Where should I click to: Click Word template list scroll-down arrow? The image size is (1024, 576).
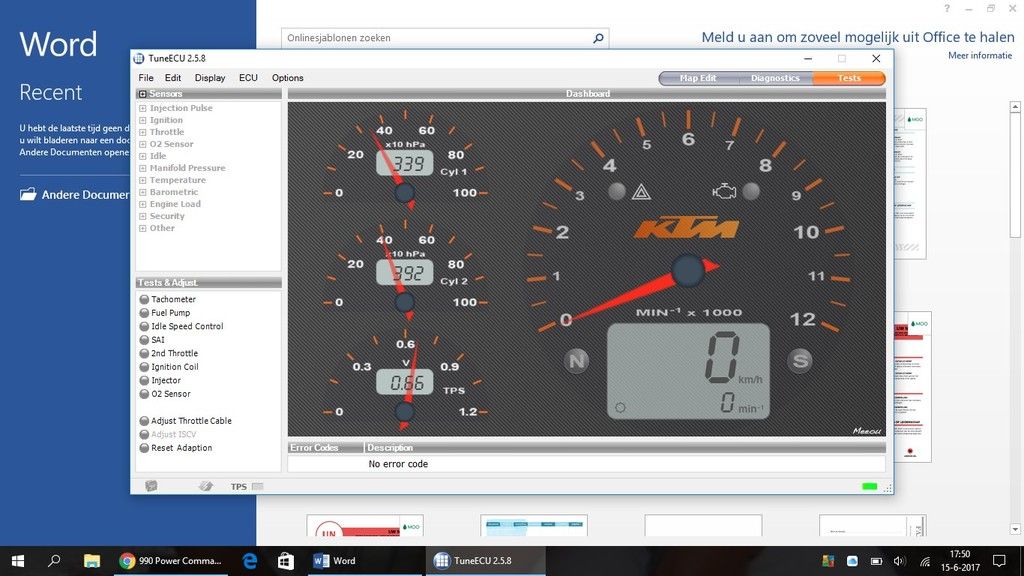point(1015,529)
